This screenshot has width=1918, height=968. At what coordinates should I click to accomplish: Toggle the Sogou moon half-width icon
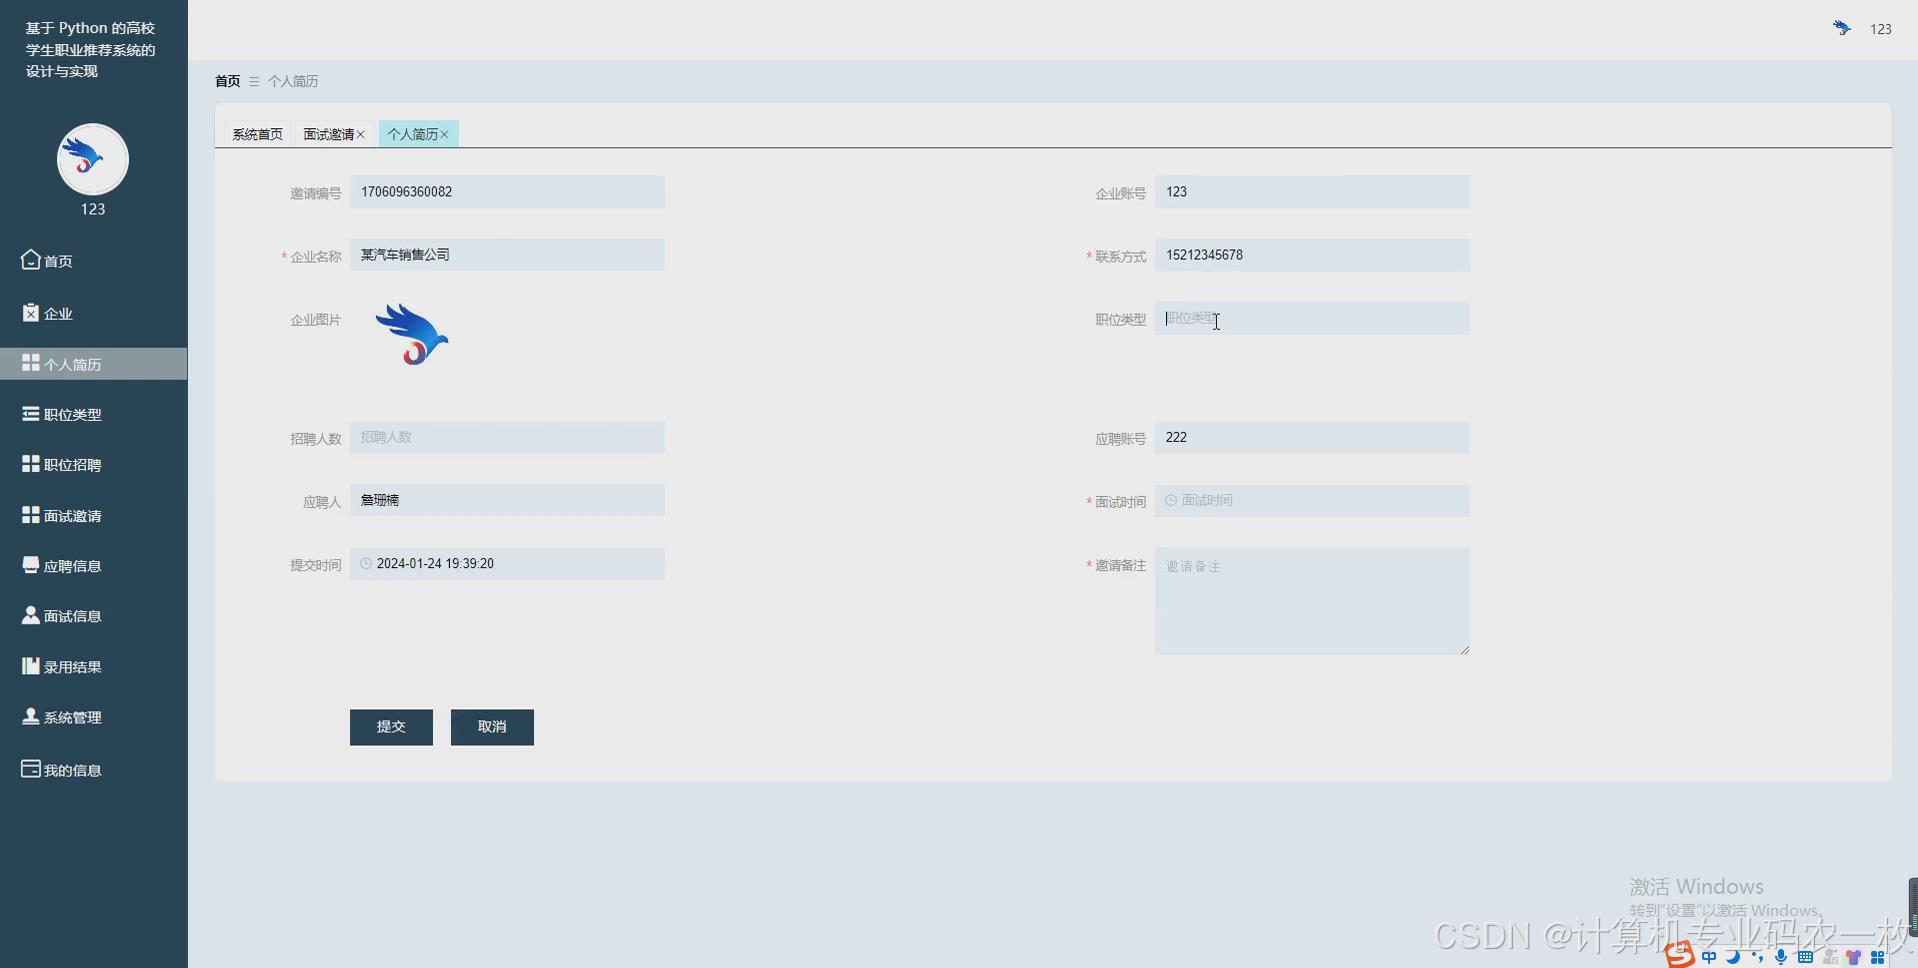pyautogui.click(x=1733, y=957)
